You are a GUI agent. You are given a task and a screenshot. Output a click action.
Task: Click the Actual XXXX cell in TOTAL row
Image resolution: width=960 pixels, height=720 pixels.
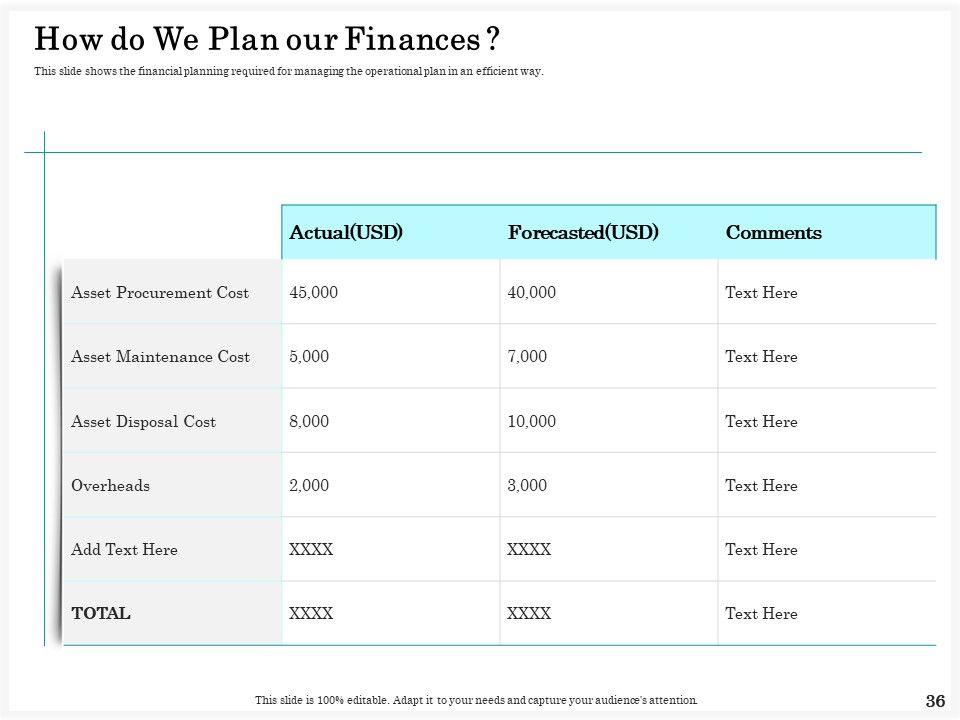coord(310,614)
